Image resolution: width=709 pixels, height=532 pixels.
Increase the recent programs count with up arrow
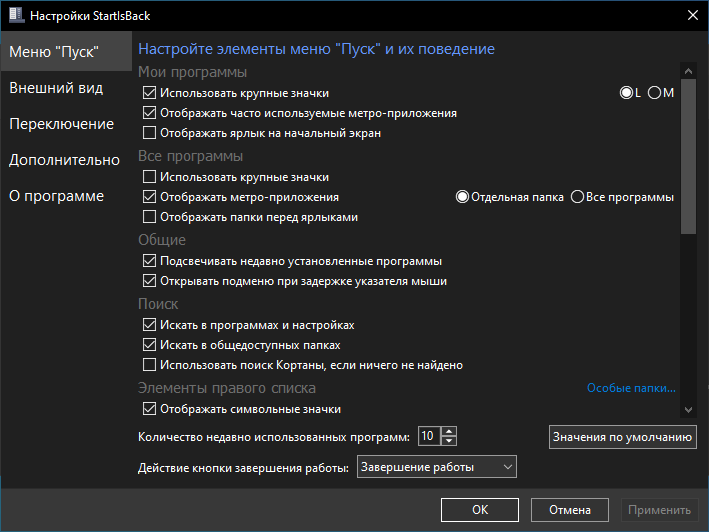(449, 431)
